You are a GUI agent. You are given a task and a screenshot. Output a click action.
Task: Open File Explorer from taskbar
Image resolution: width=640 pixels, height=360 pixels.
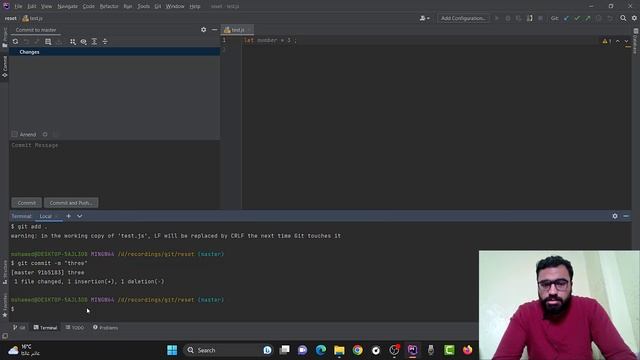tap(339, 350)
